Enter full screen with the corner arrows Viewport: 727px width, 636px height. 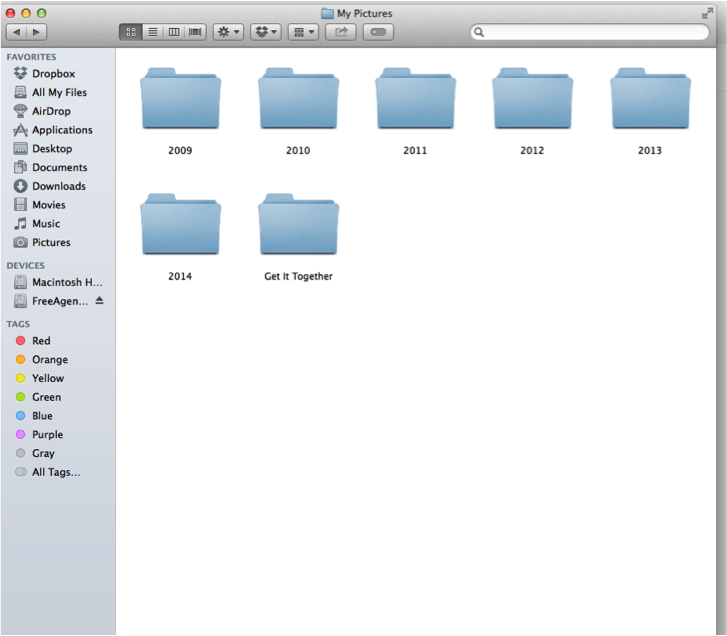click(707, 13)
